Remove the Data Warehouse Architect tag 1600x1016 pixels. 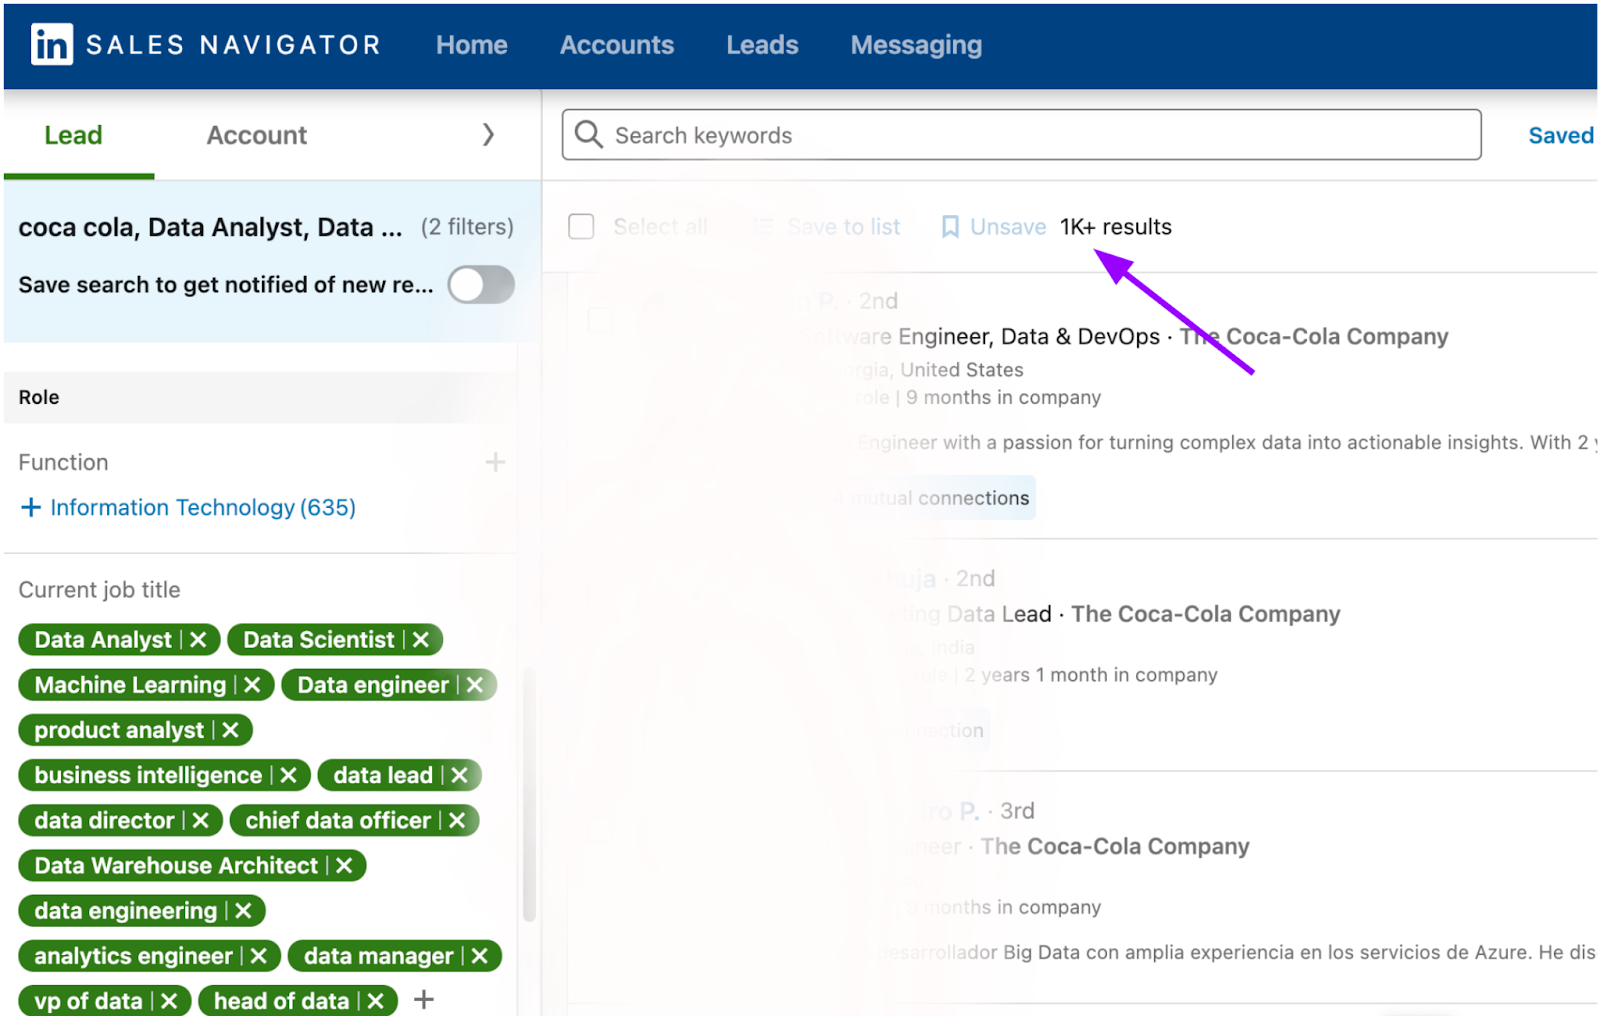click(x=344, y=866)
